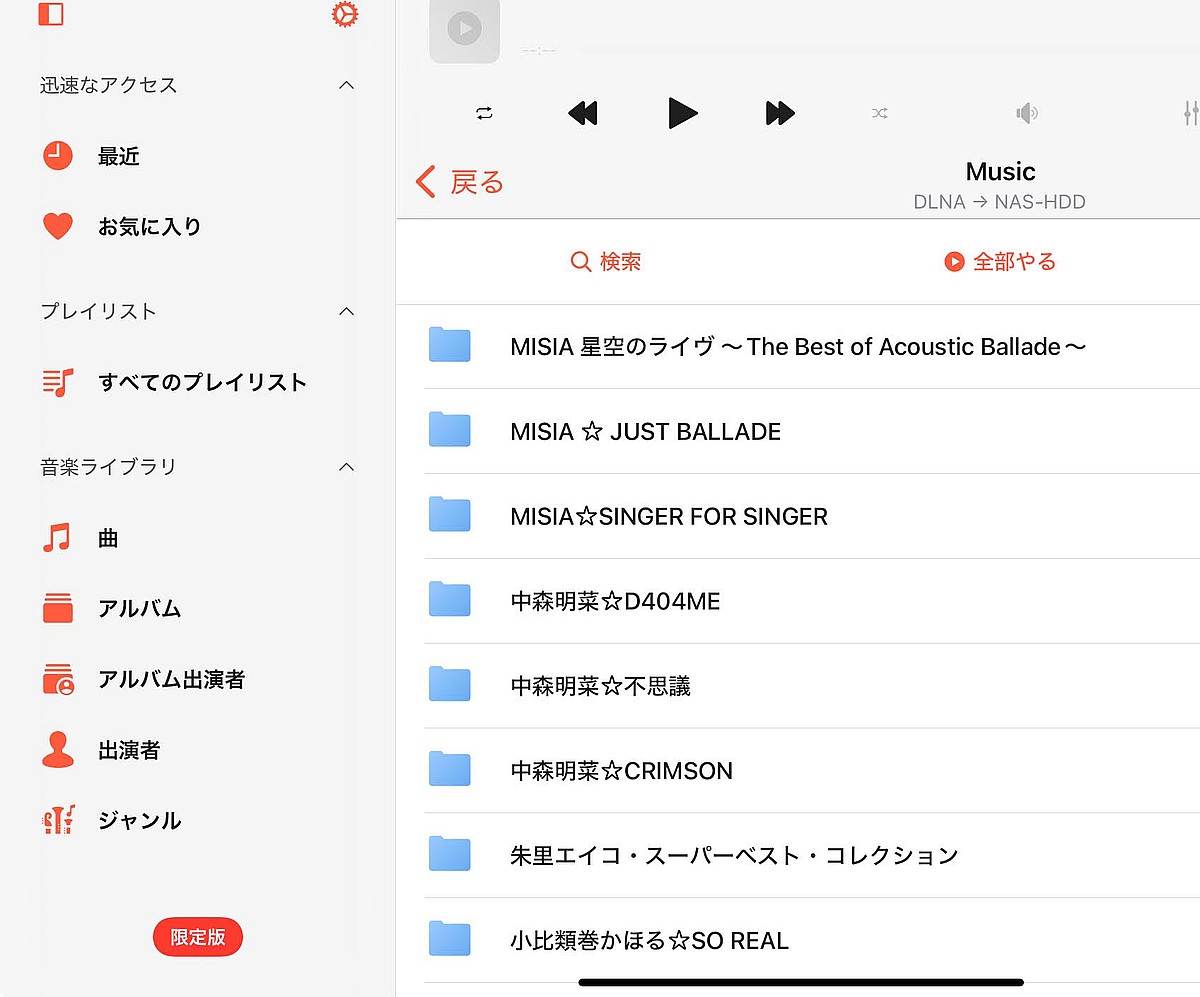Skip to previous track

click(582, 113)
